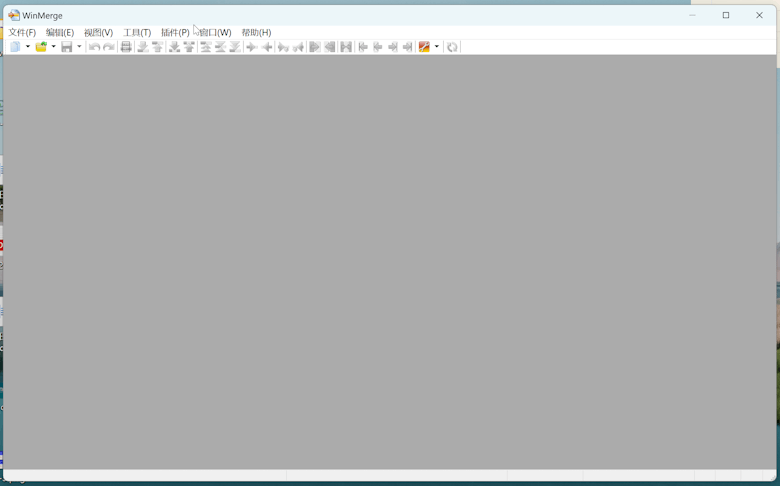Click the New document toolbar icon
Screen dimensions: 780x486
tap(15, 47)
